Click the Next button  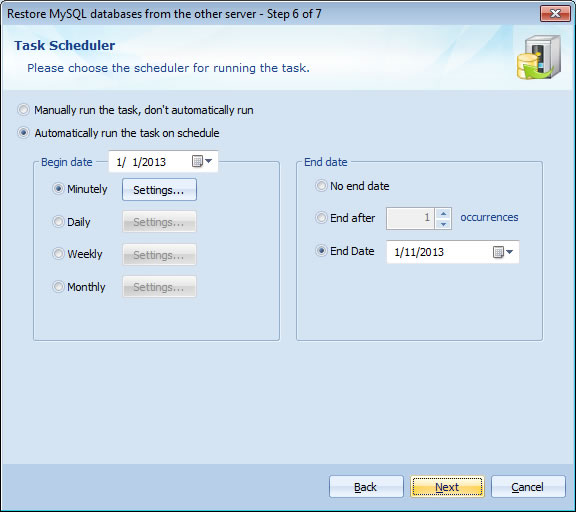(447, 487)
